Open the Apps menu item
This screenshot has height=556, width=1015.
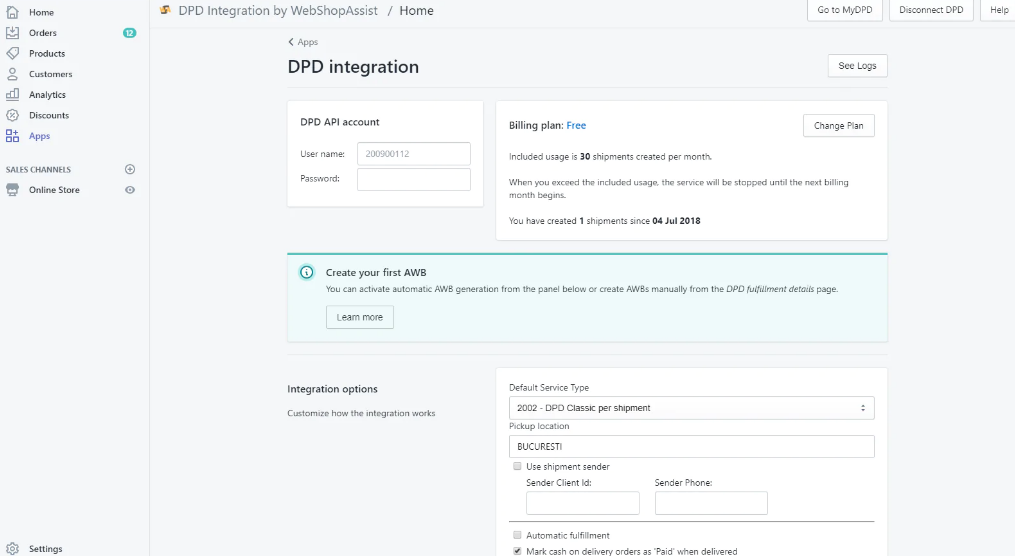pos(39,136)
